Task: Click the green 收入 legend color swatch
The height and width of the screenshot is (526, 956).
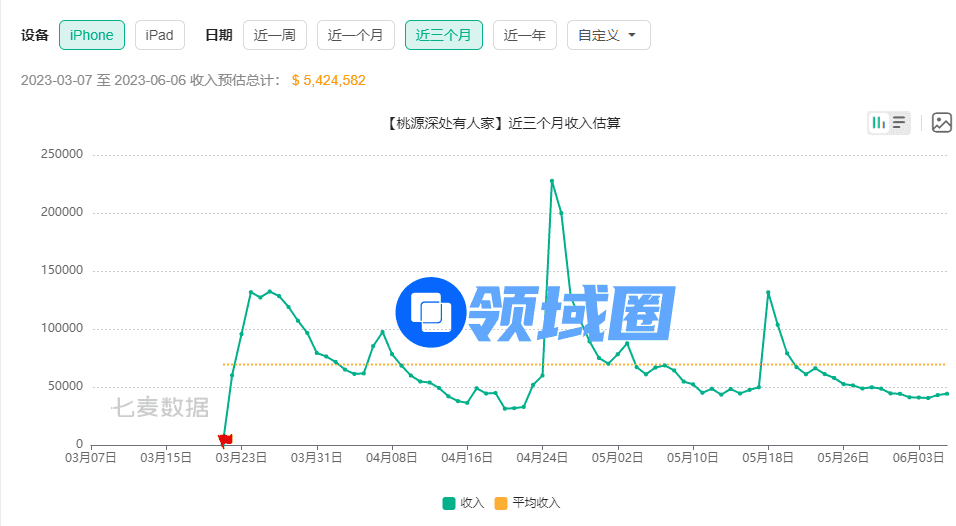Action: tap(449, 503)
